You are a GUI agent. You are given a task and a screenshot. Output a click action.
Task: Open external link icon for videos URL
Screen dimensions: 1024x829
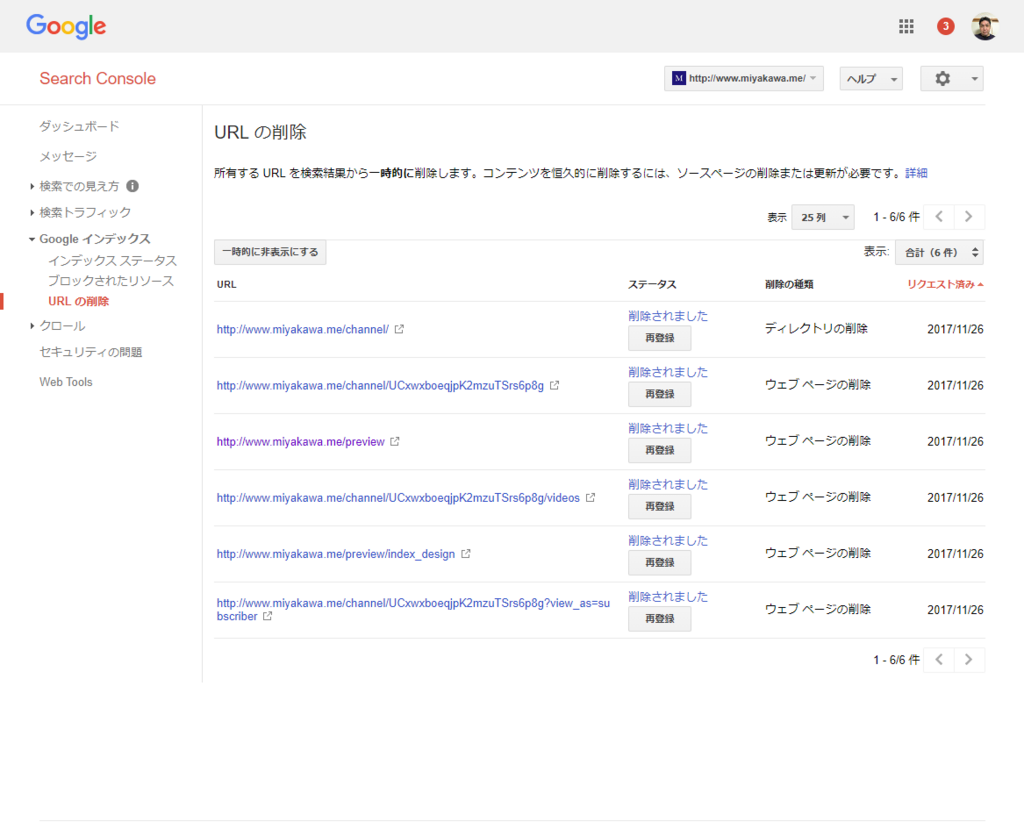pos(590,498)
